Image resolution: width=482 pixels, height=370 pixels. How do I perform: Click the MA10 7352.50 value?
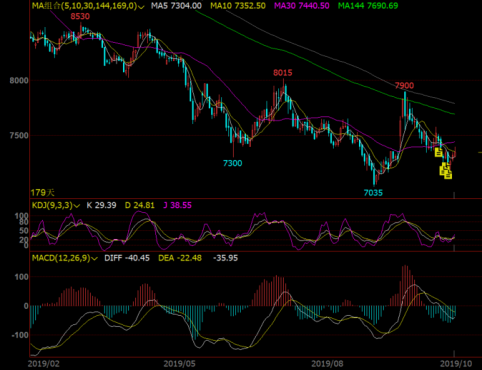pyautogui.click(x=238, y=6)
